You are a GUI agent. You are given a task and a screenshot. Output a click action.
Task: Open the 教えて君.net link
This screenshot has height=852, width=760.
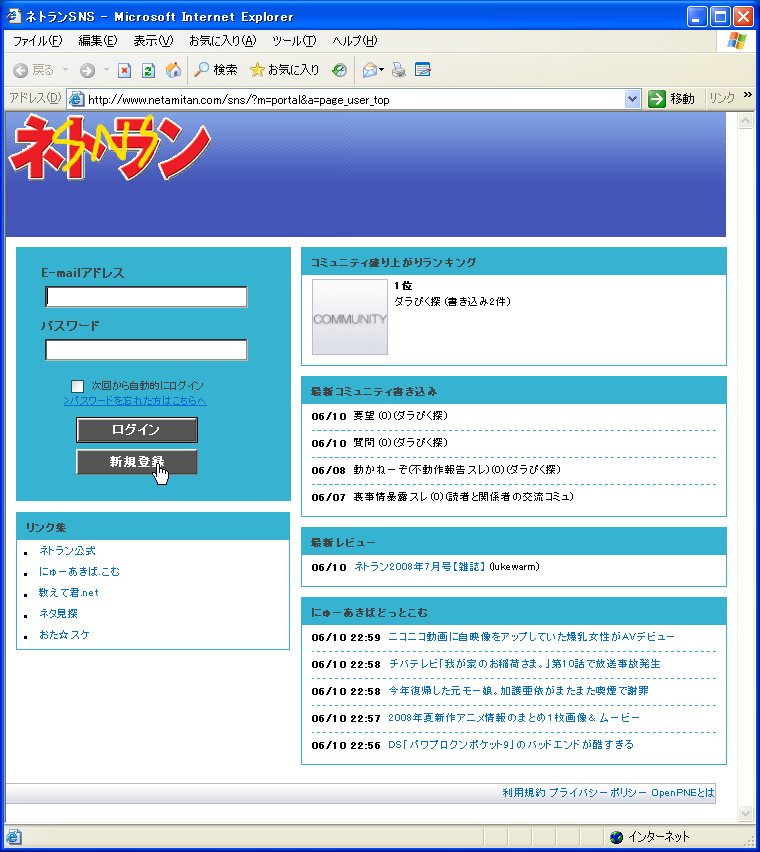pyautogui.click(x=68, y=592)
